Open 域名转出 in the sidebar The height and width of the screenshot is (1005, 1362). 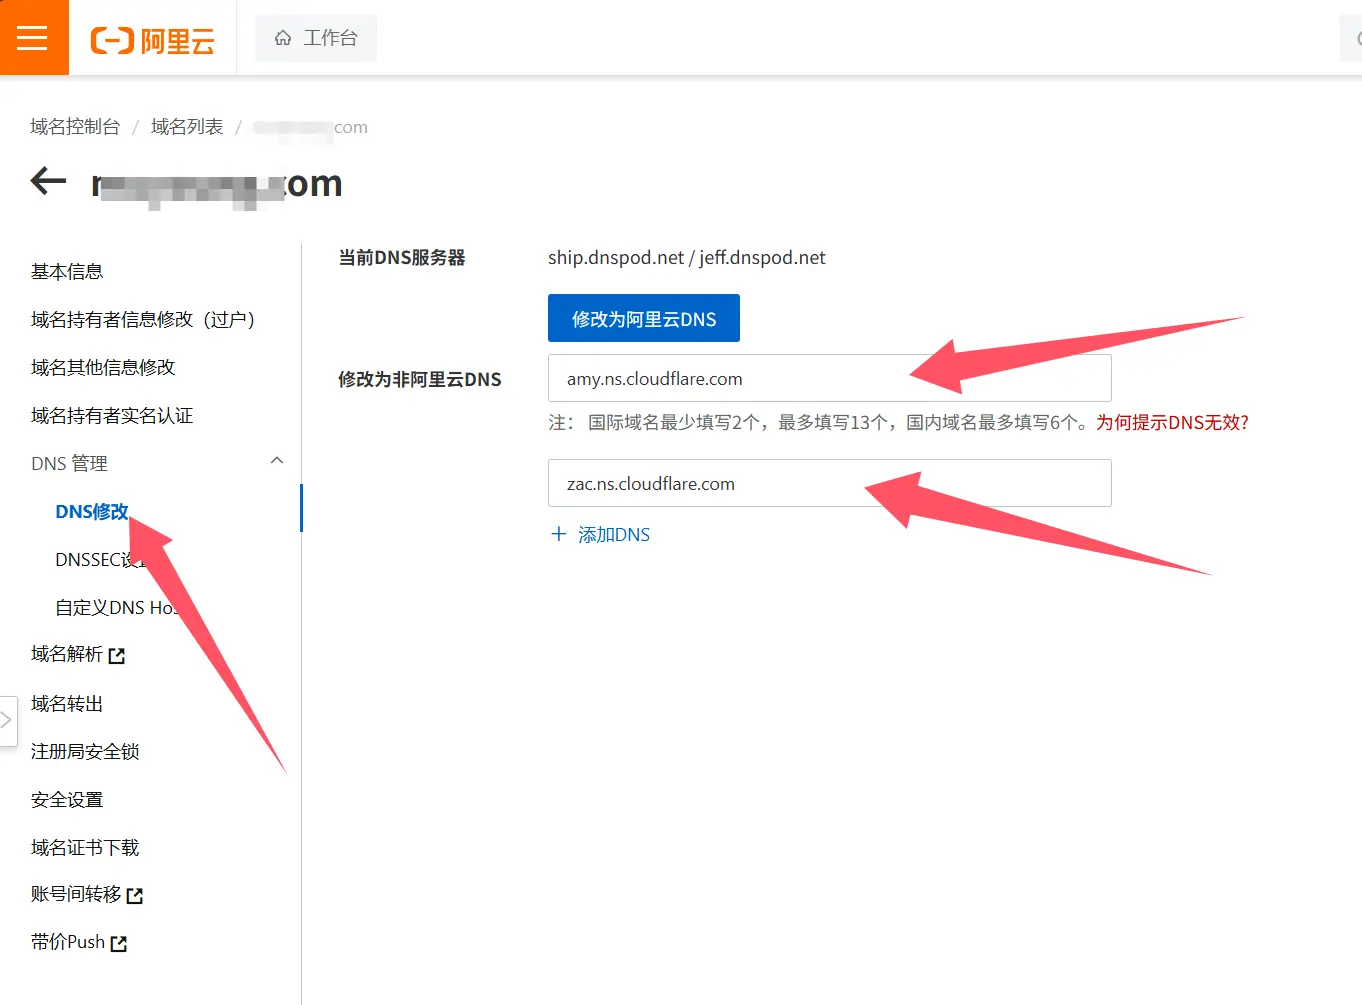pos(67,704)
